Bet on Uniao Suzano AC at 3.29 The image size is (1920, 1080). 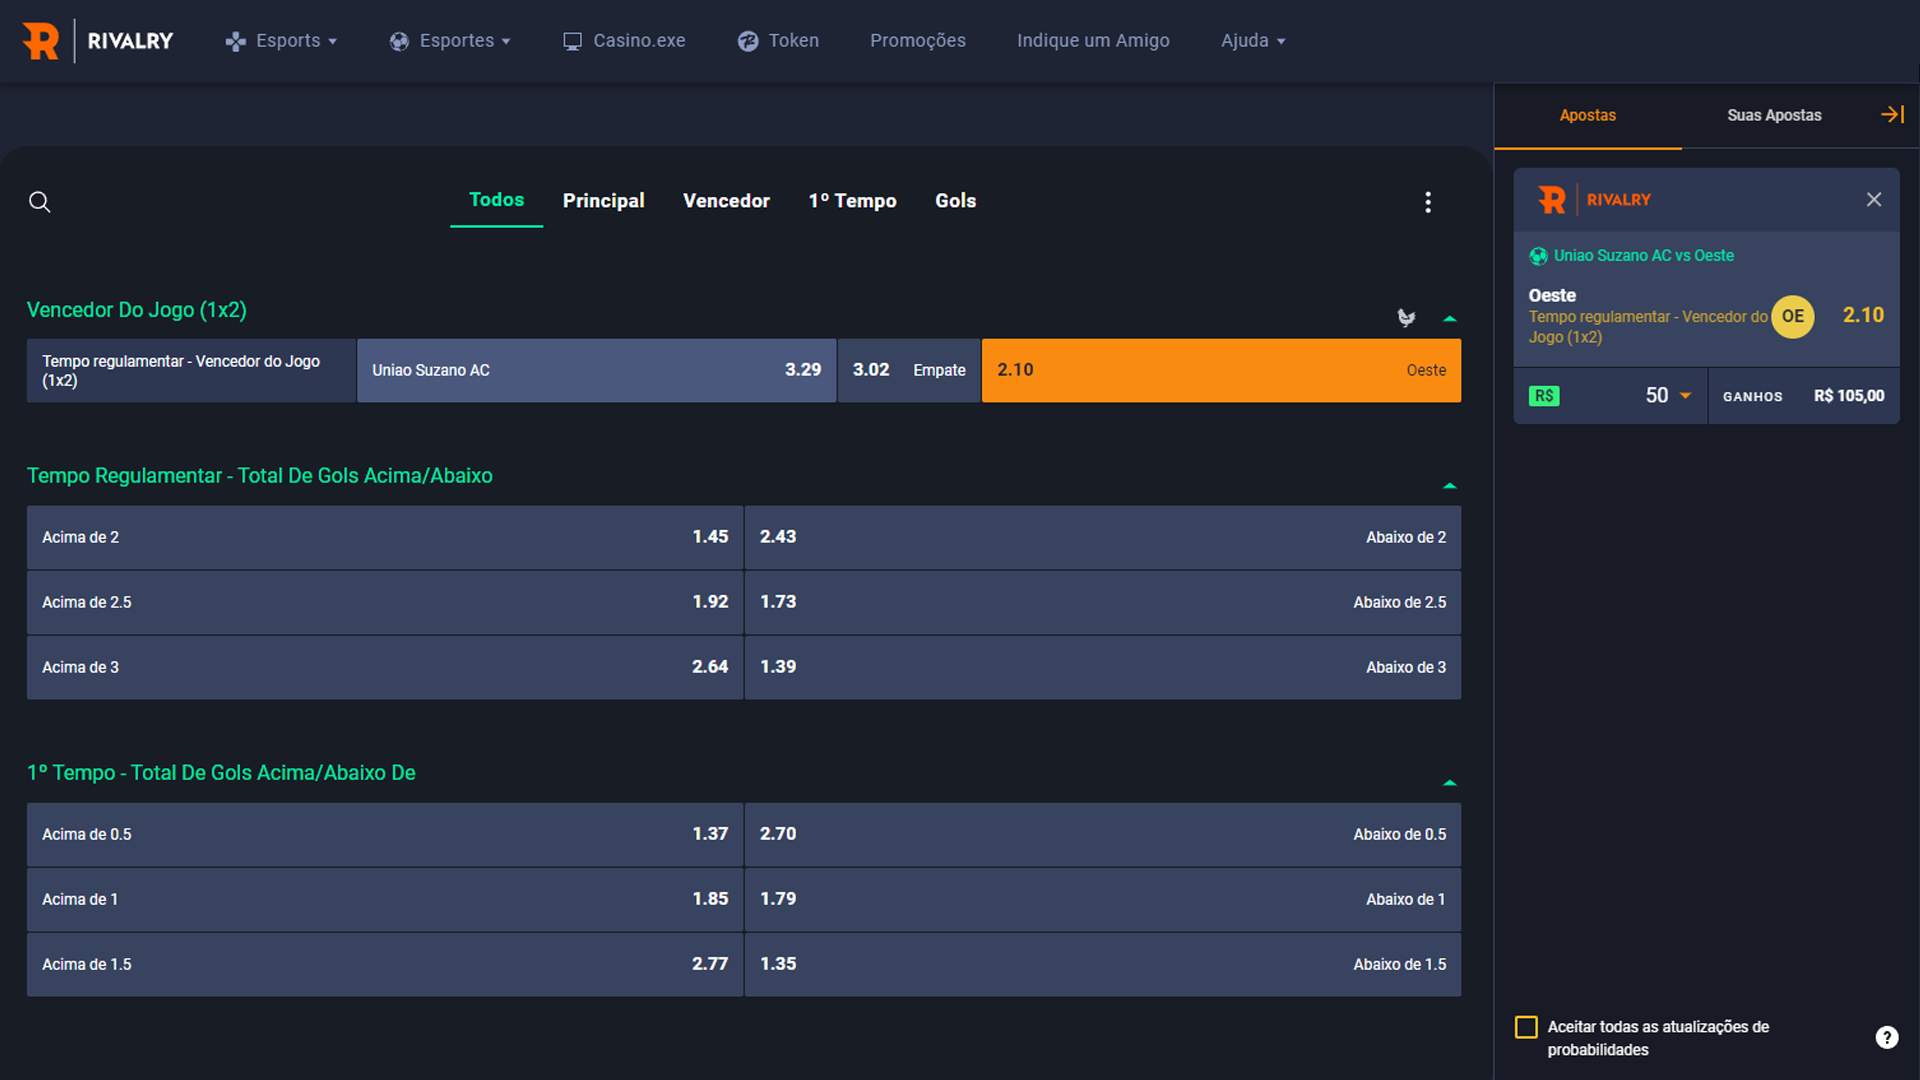[x=596, y=370]
